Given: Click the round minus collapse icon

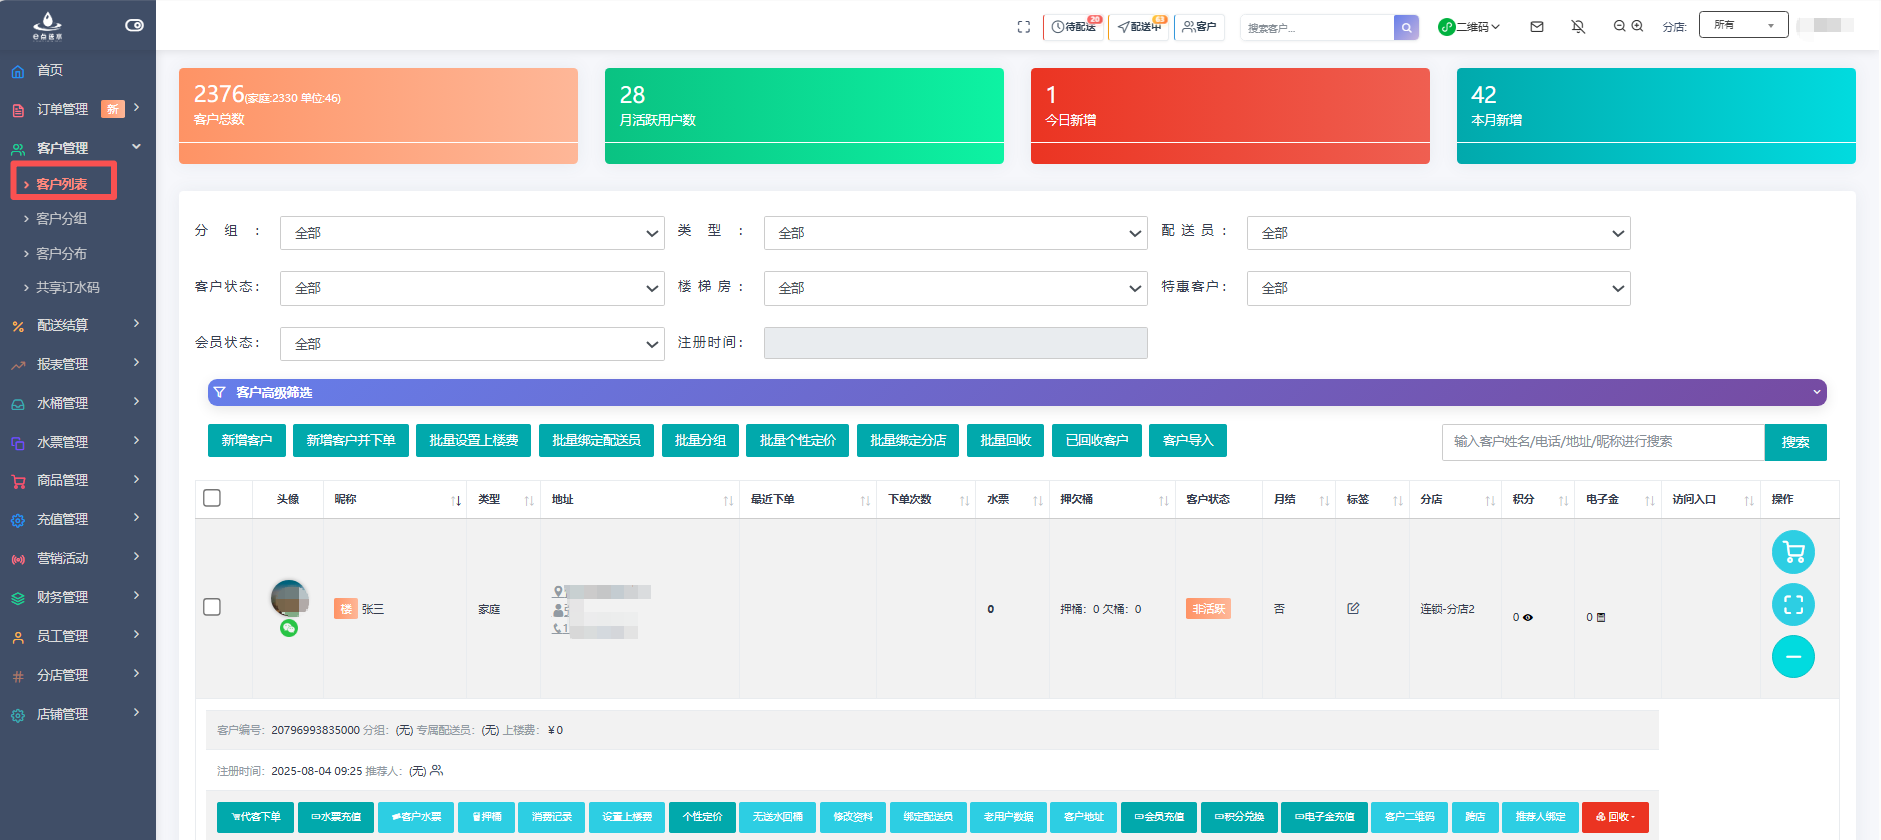Looking at the screenshot, I should click(x=1793, y=657).
